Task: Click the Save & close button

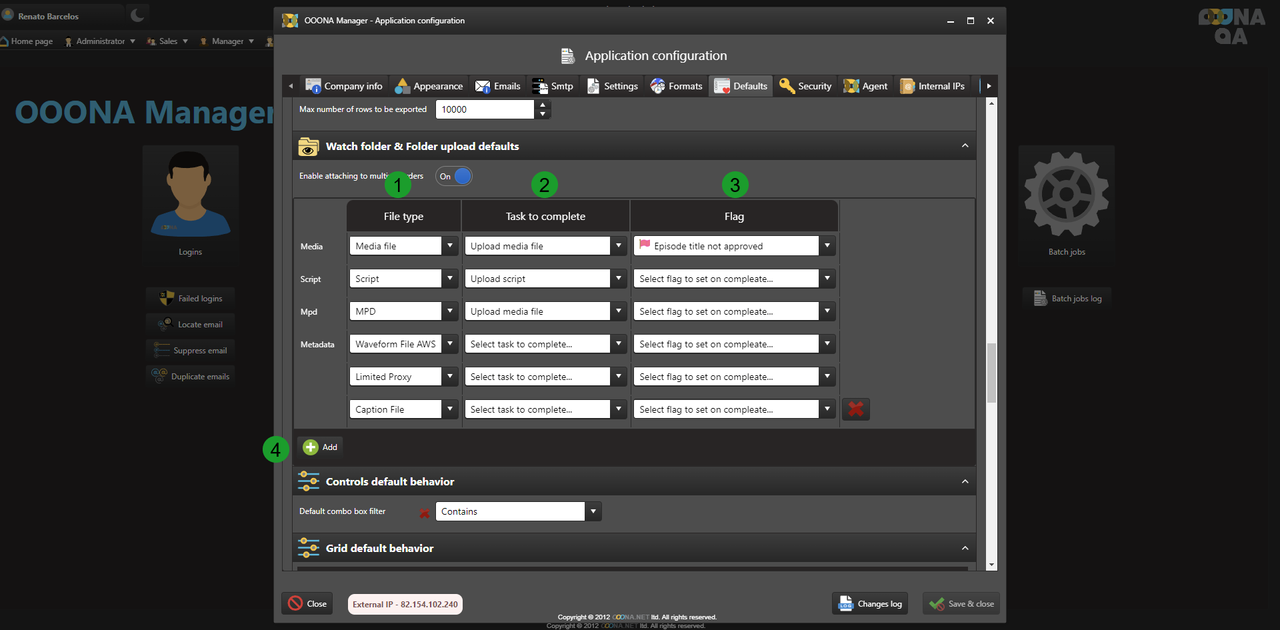Action: pyautogui.click(x=960, y=604)
